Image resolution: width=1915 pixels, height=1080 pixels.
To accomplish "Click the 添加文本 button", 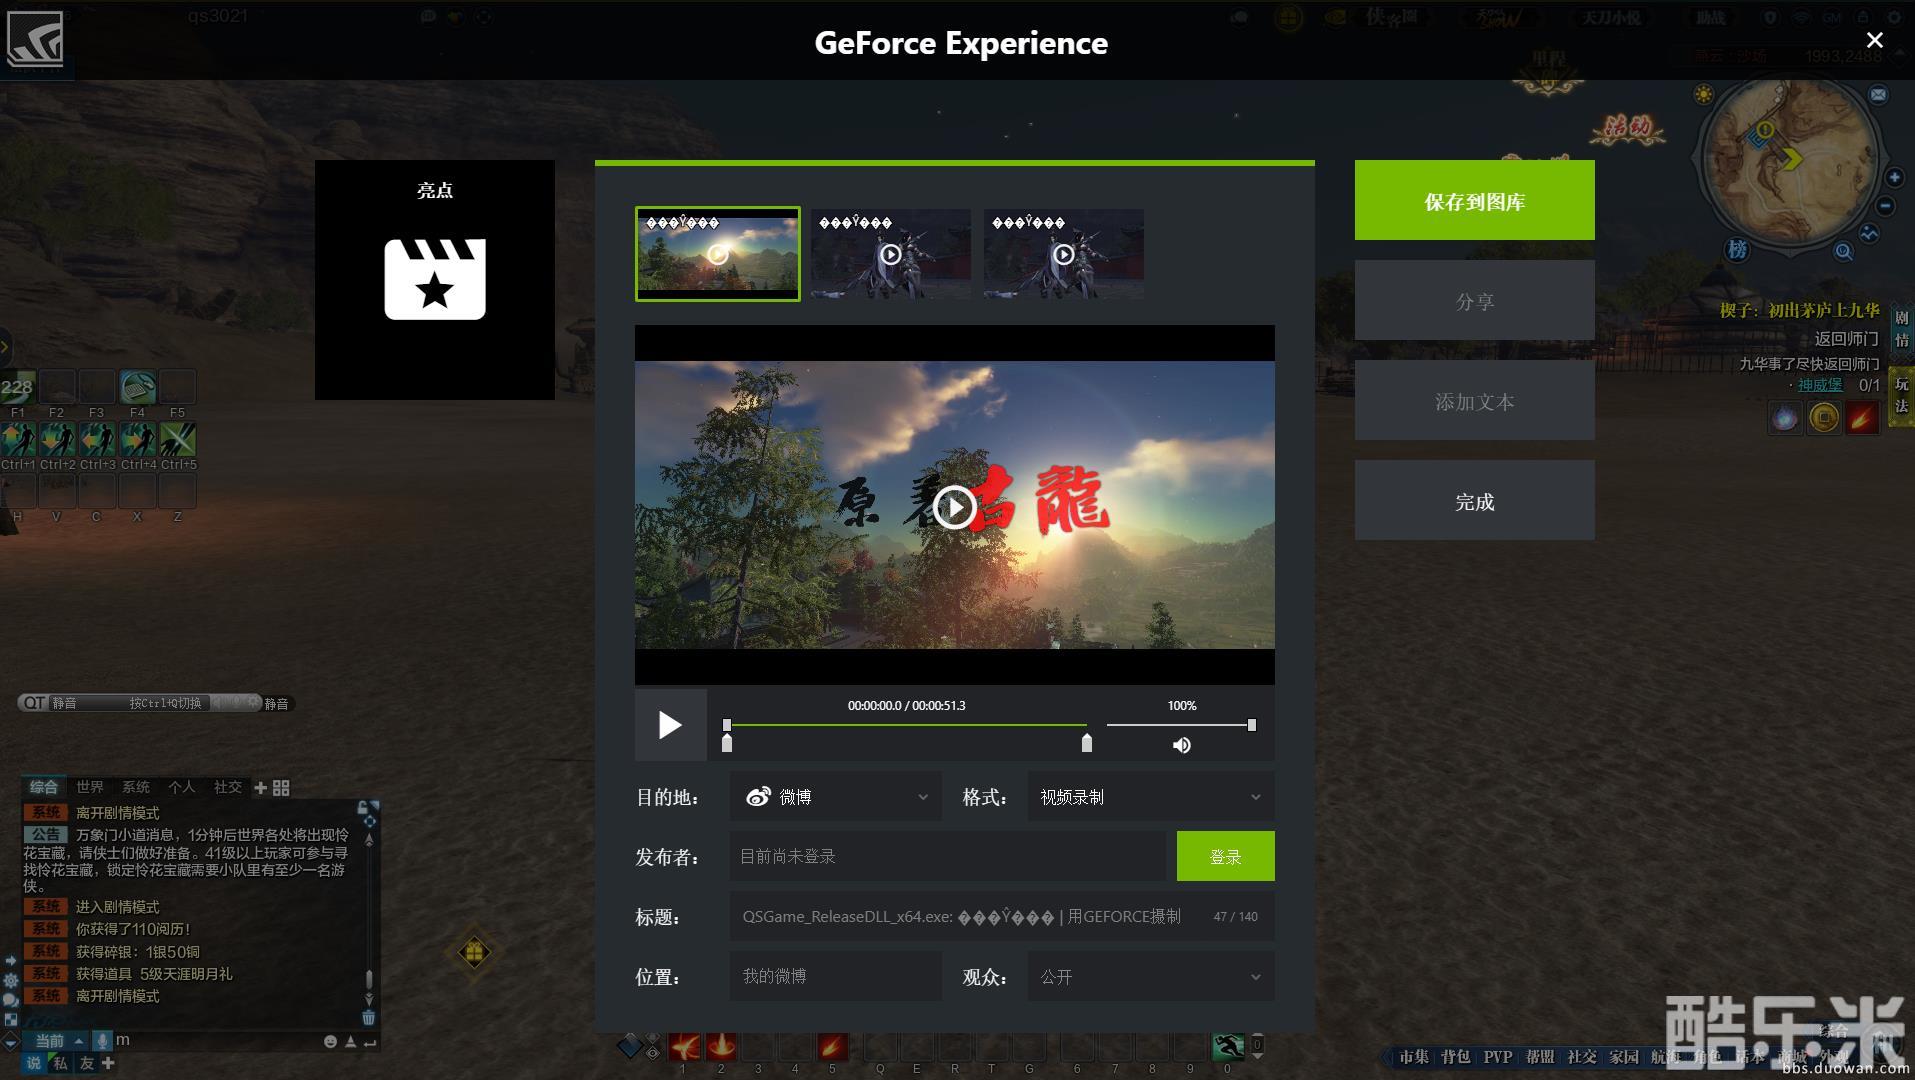I will click(x=1474, y=401).
